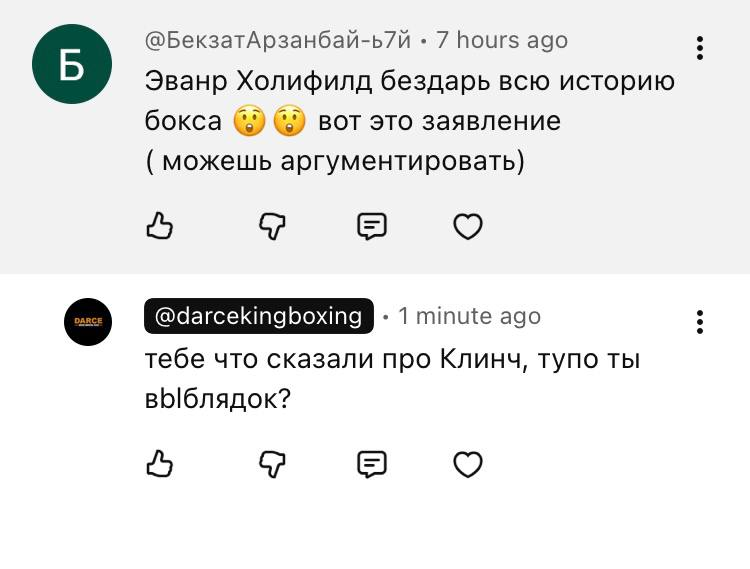Screen dimensions: 750x569
Task: Open the DARCE channel avatar
Action: (x=89, y=321)
